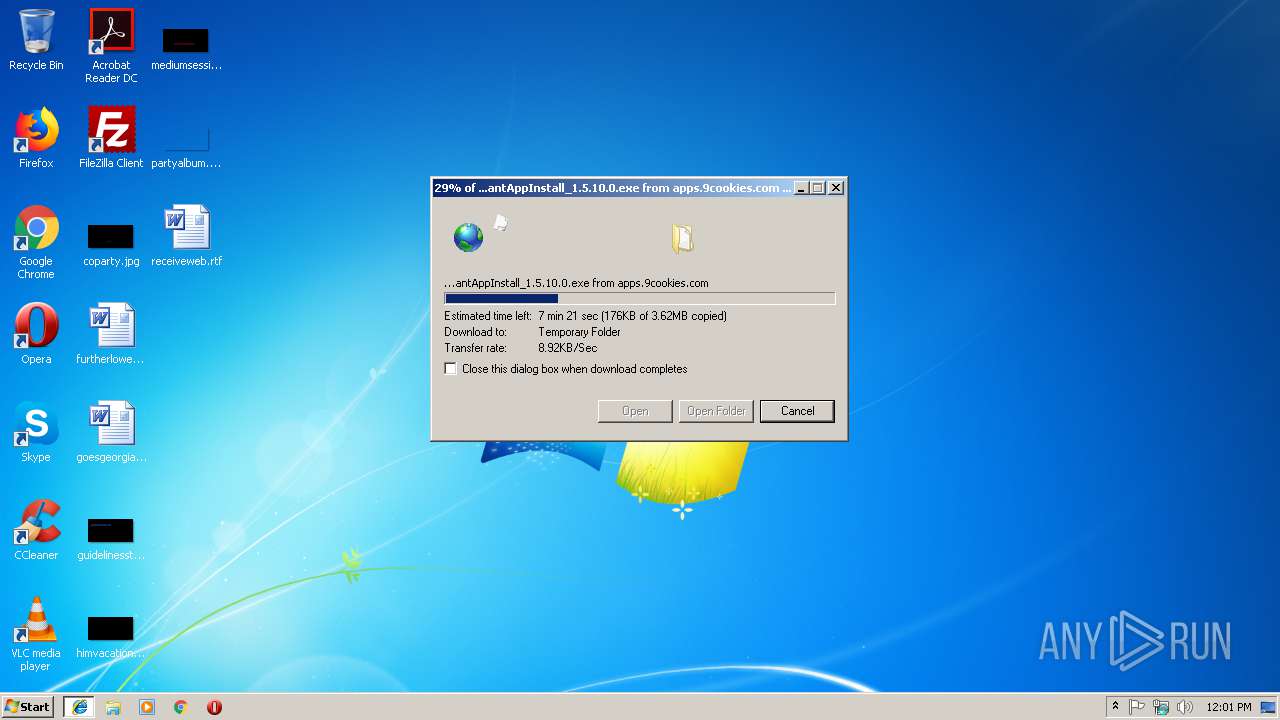Viewport: 1280px width, 720px height.
Task: Launch Acrobat Reader DC shortcut
Action: (111, 46)
